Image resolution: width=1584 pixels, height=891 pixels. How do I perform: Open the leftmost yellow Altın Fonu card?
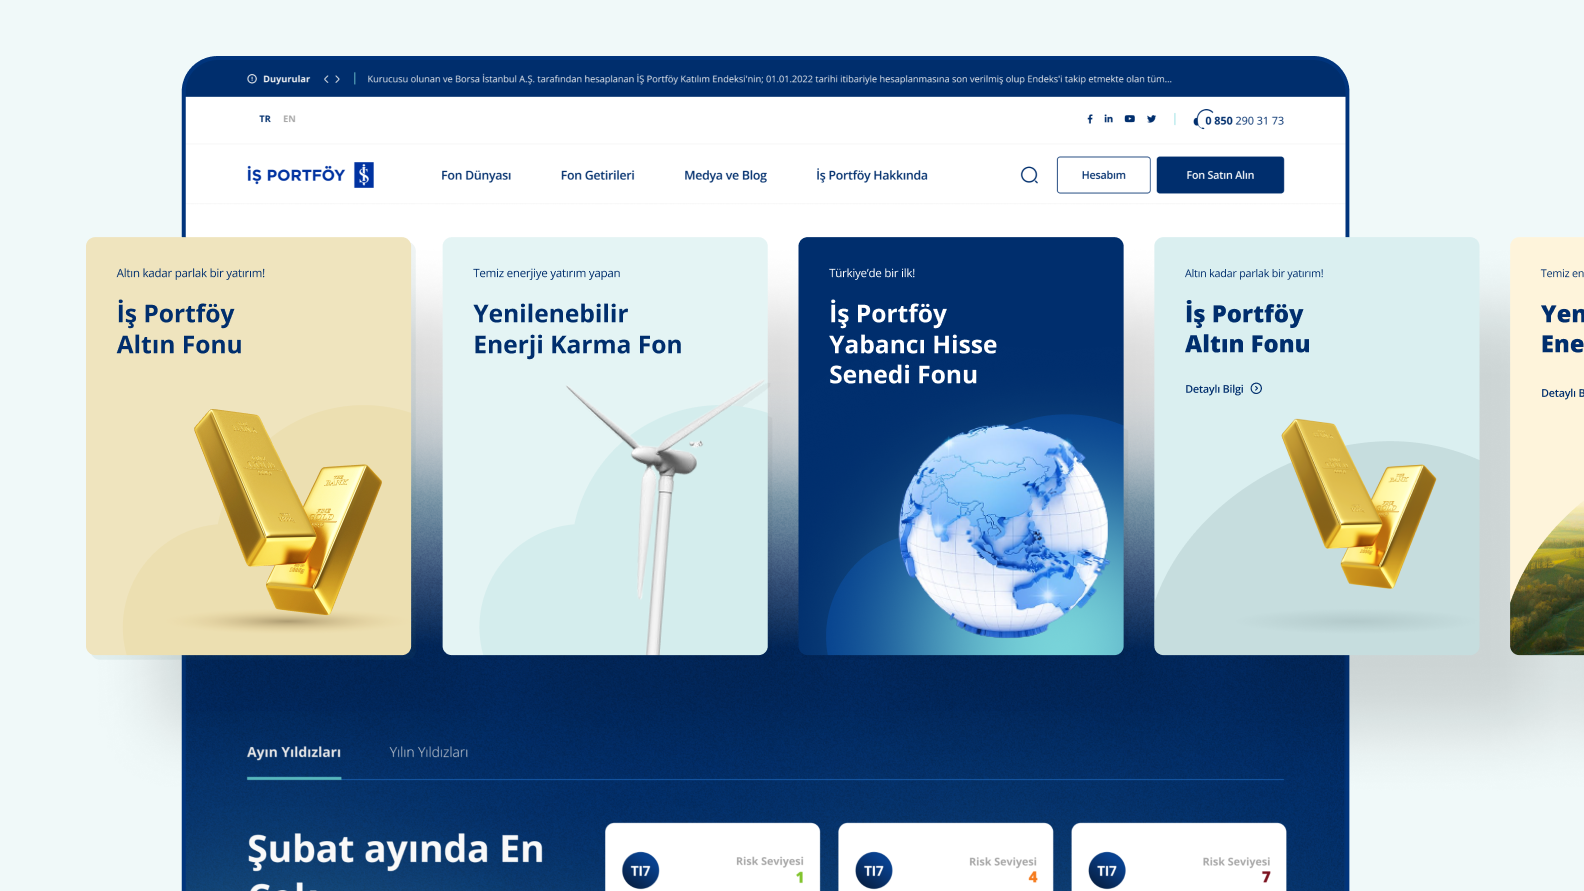(248, 446)
